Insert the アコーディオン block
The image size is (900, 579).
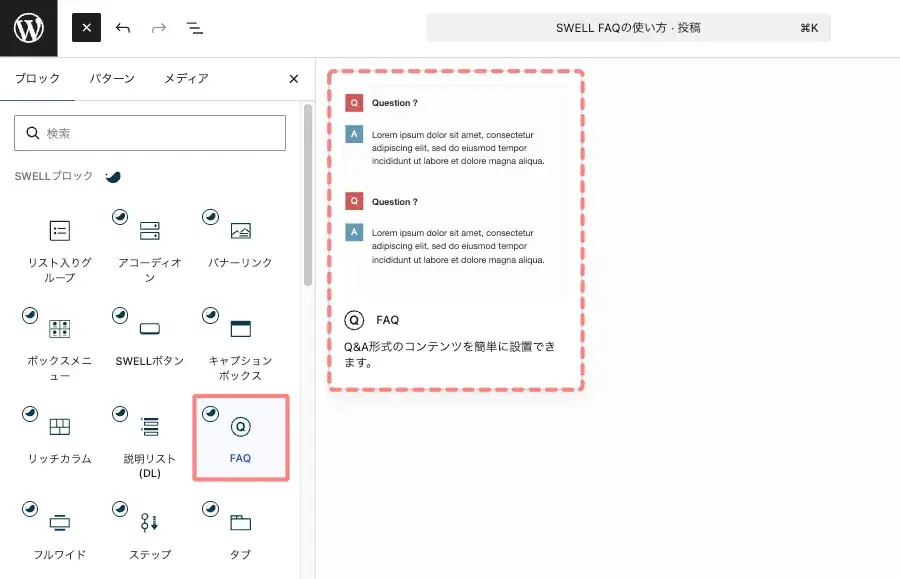tap(150, 249)
